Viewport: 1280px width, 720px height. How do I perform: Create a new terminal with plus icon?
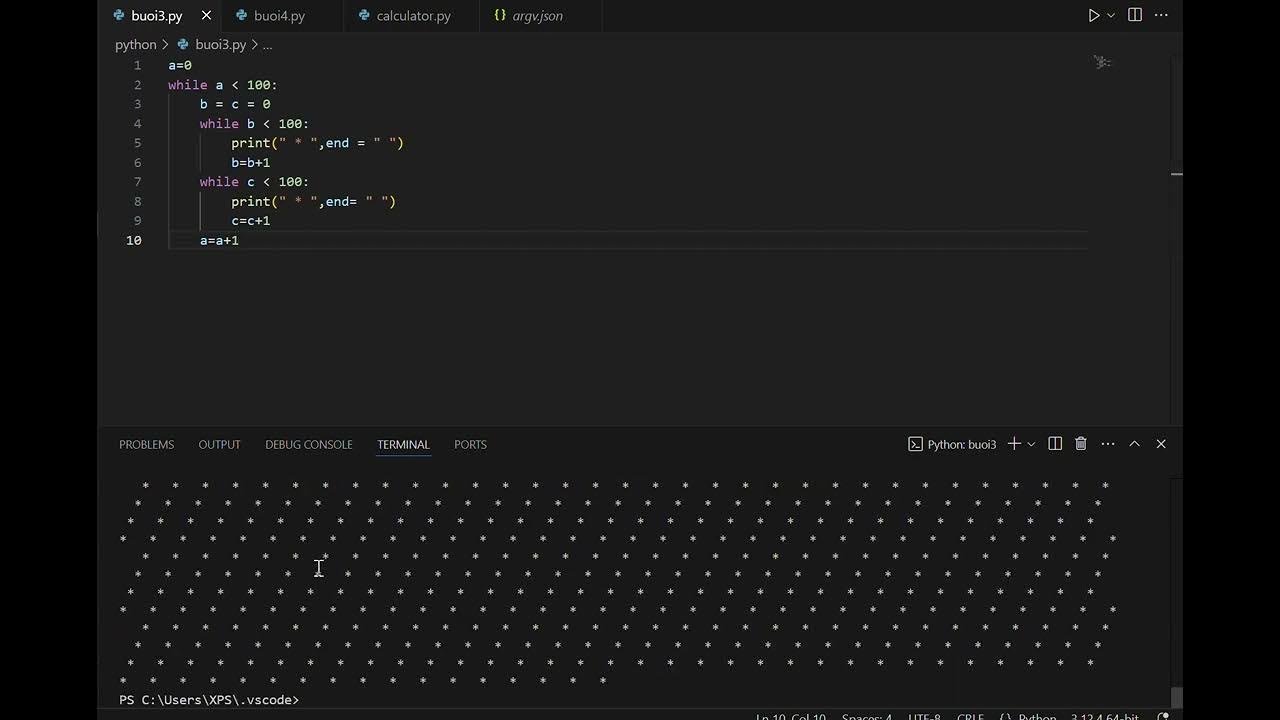click(1014, 444)
